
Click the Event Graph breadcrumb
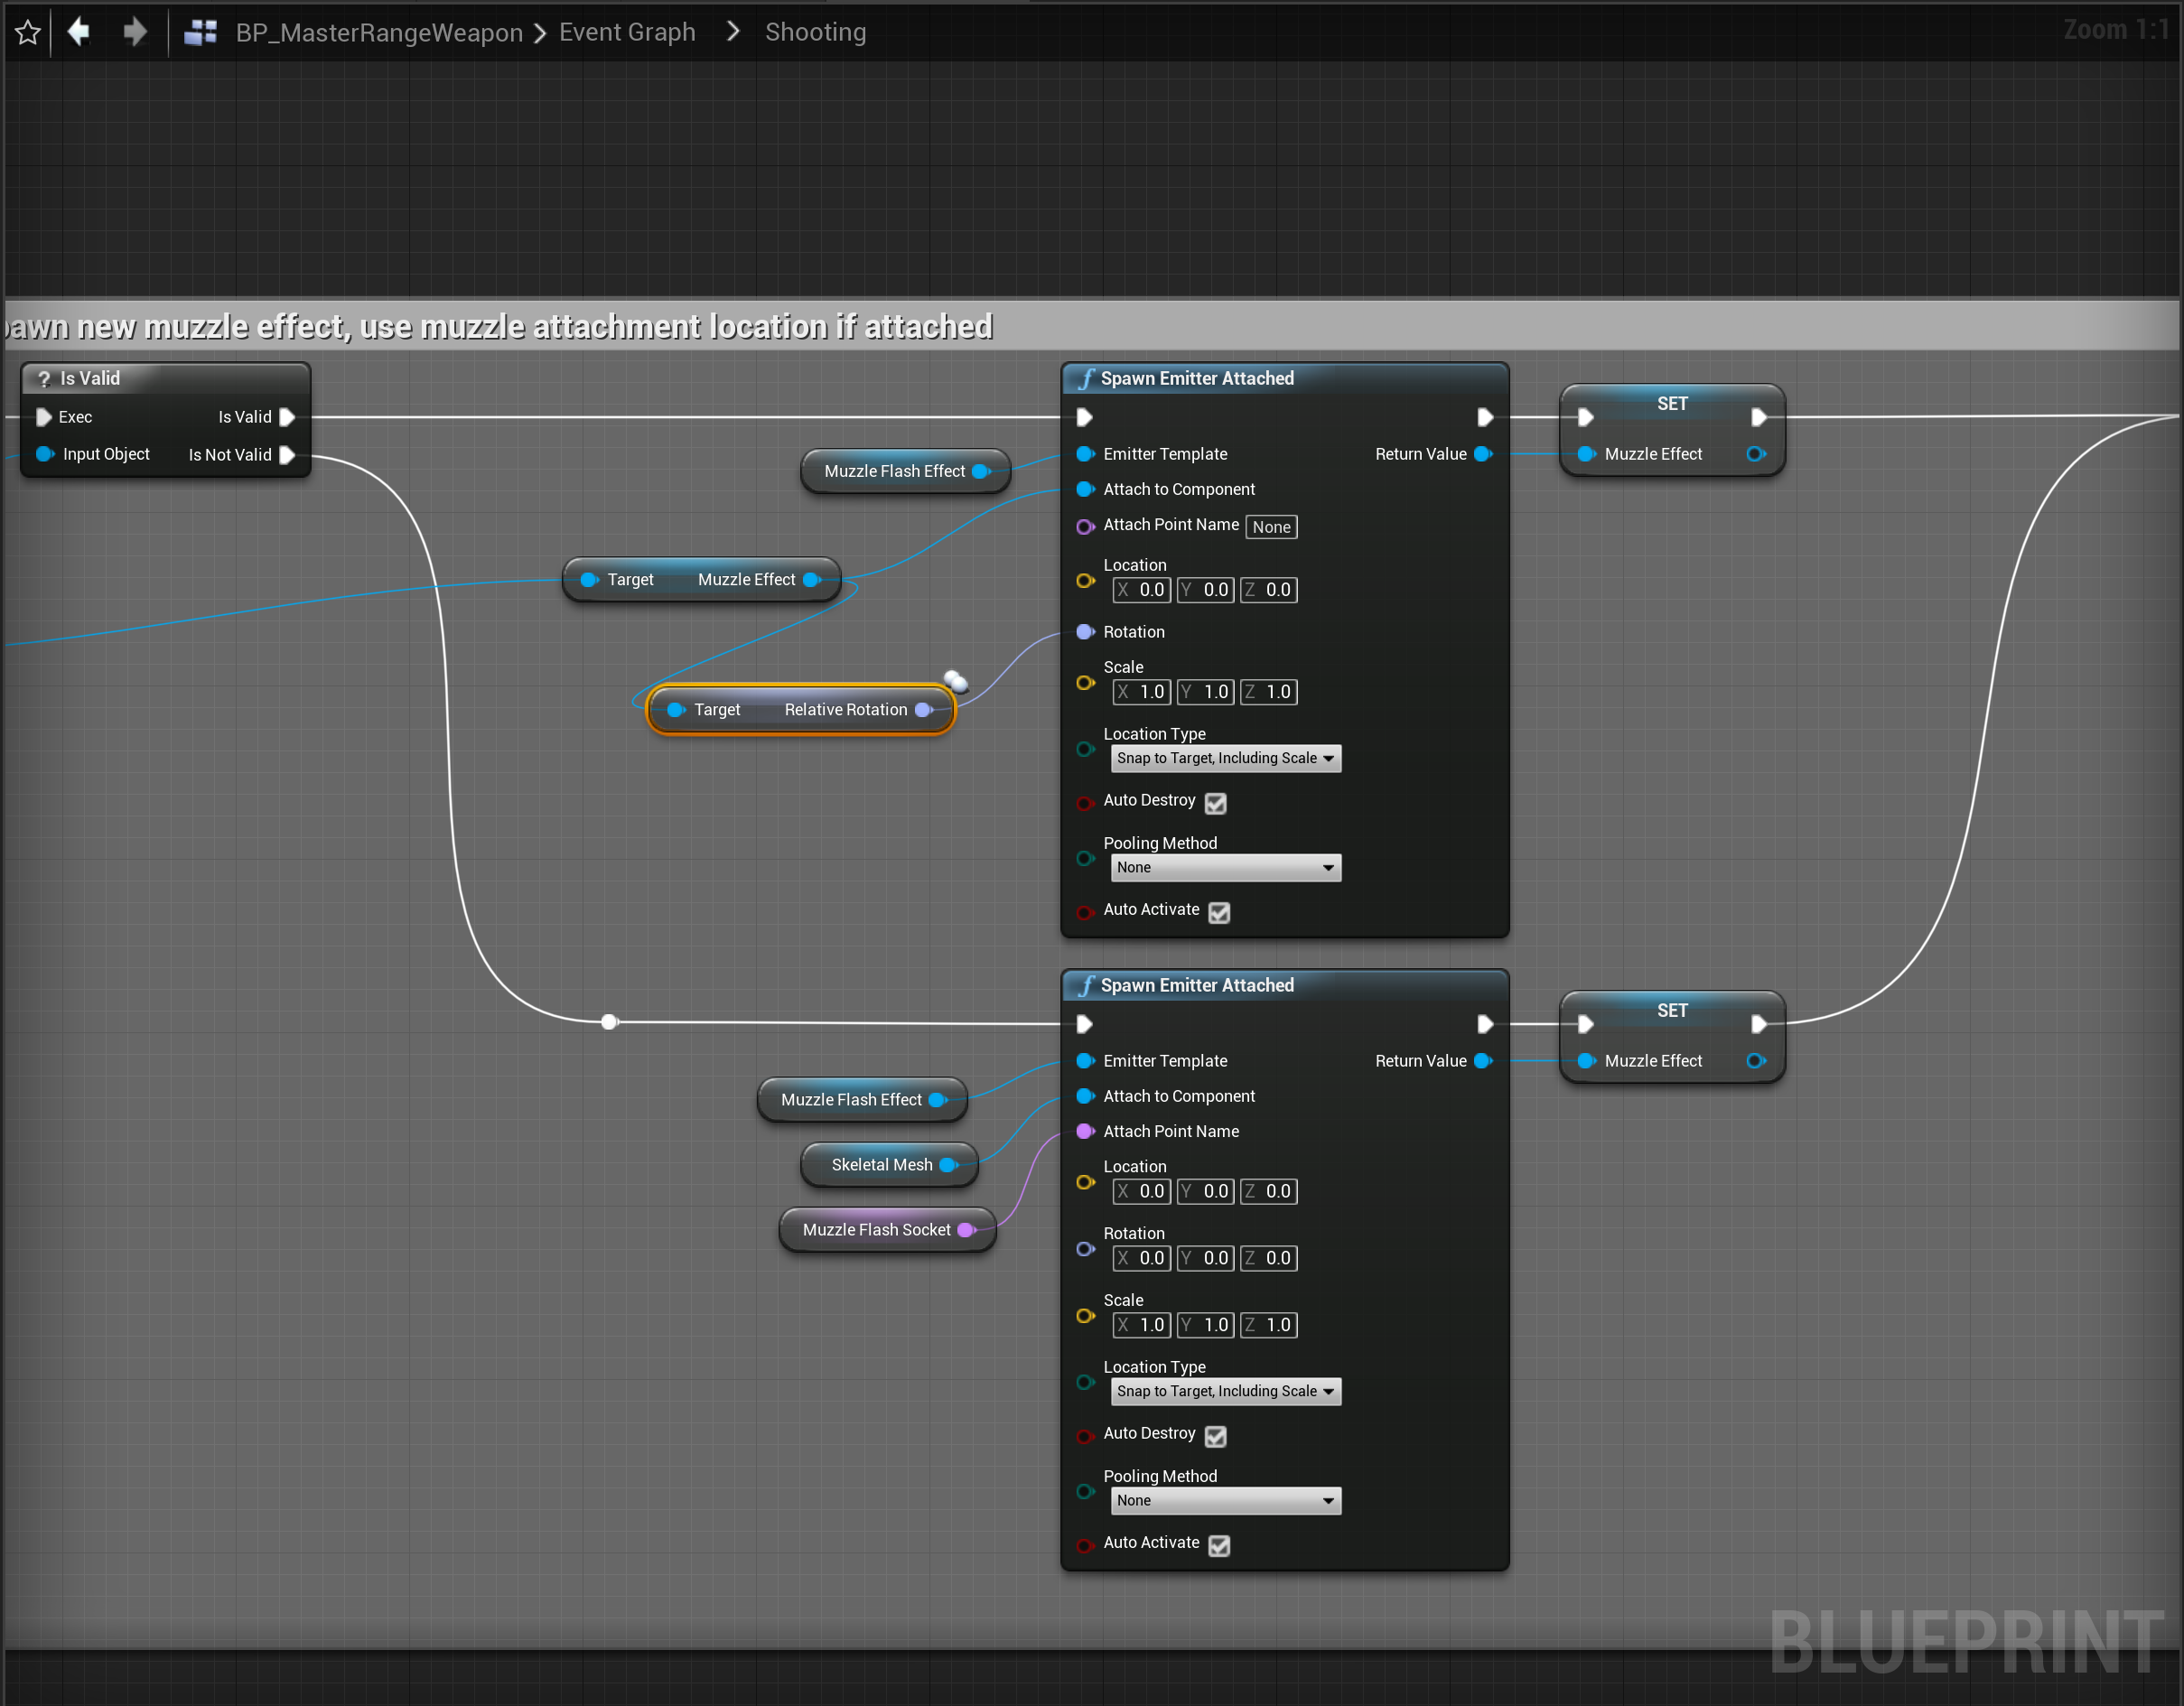(627, 33)
